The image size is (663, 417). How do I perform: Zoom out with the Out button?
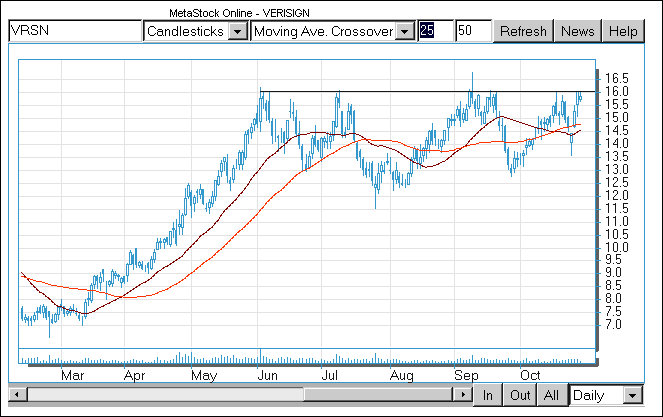click(x=520, y=395)
